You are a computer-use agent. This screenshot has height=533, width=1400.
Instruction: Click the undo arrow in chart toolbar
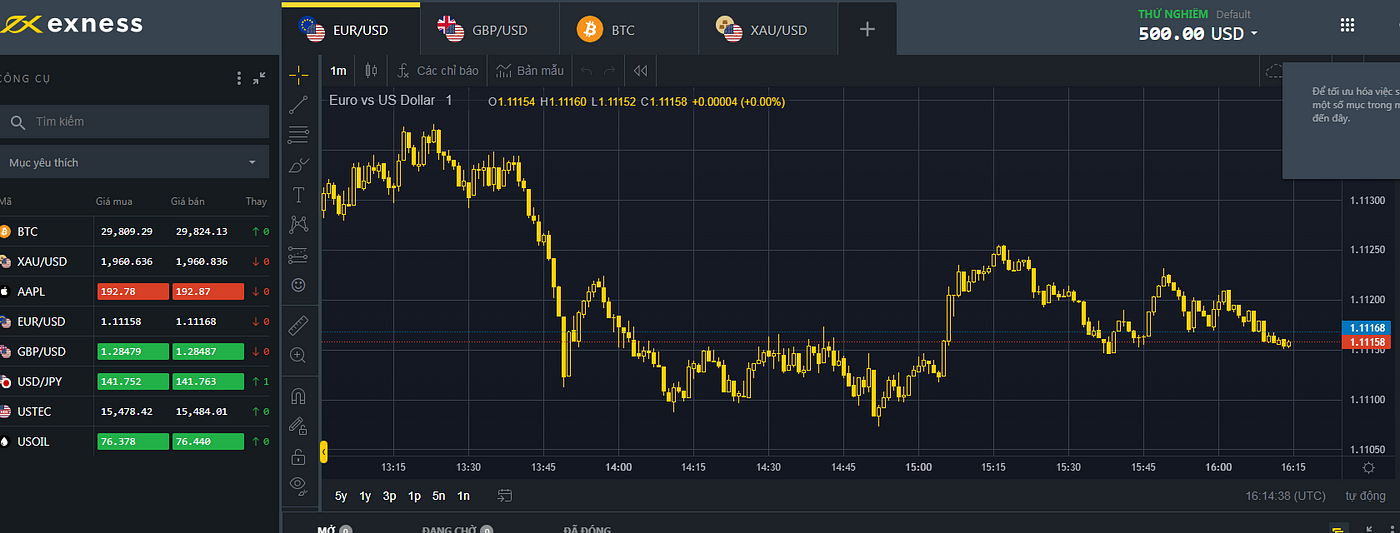click(x=586, y=71)
